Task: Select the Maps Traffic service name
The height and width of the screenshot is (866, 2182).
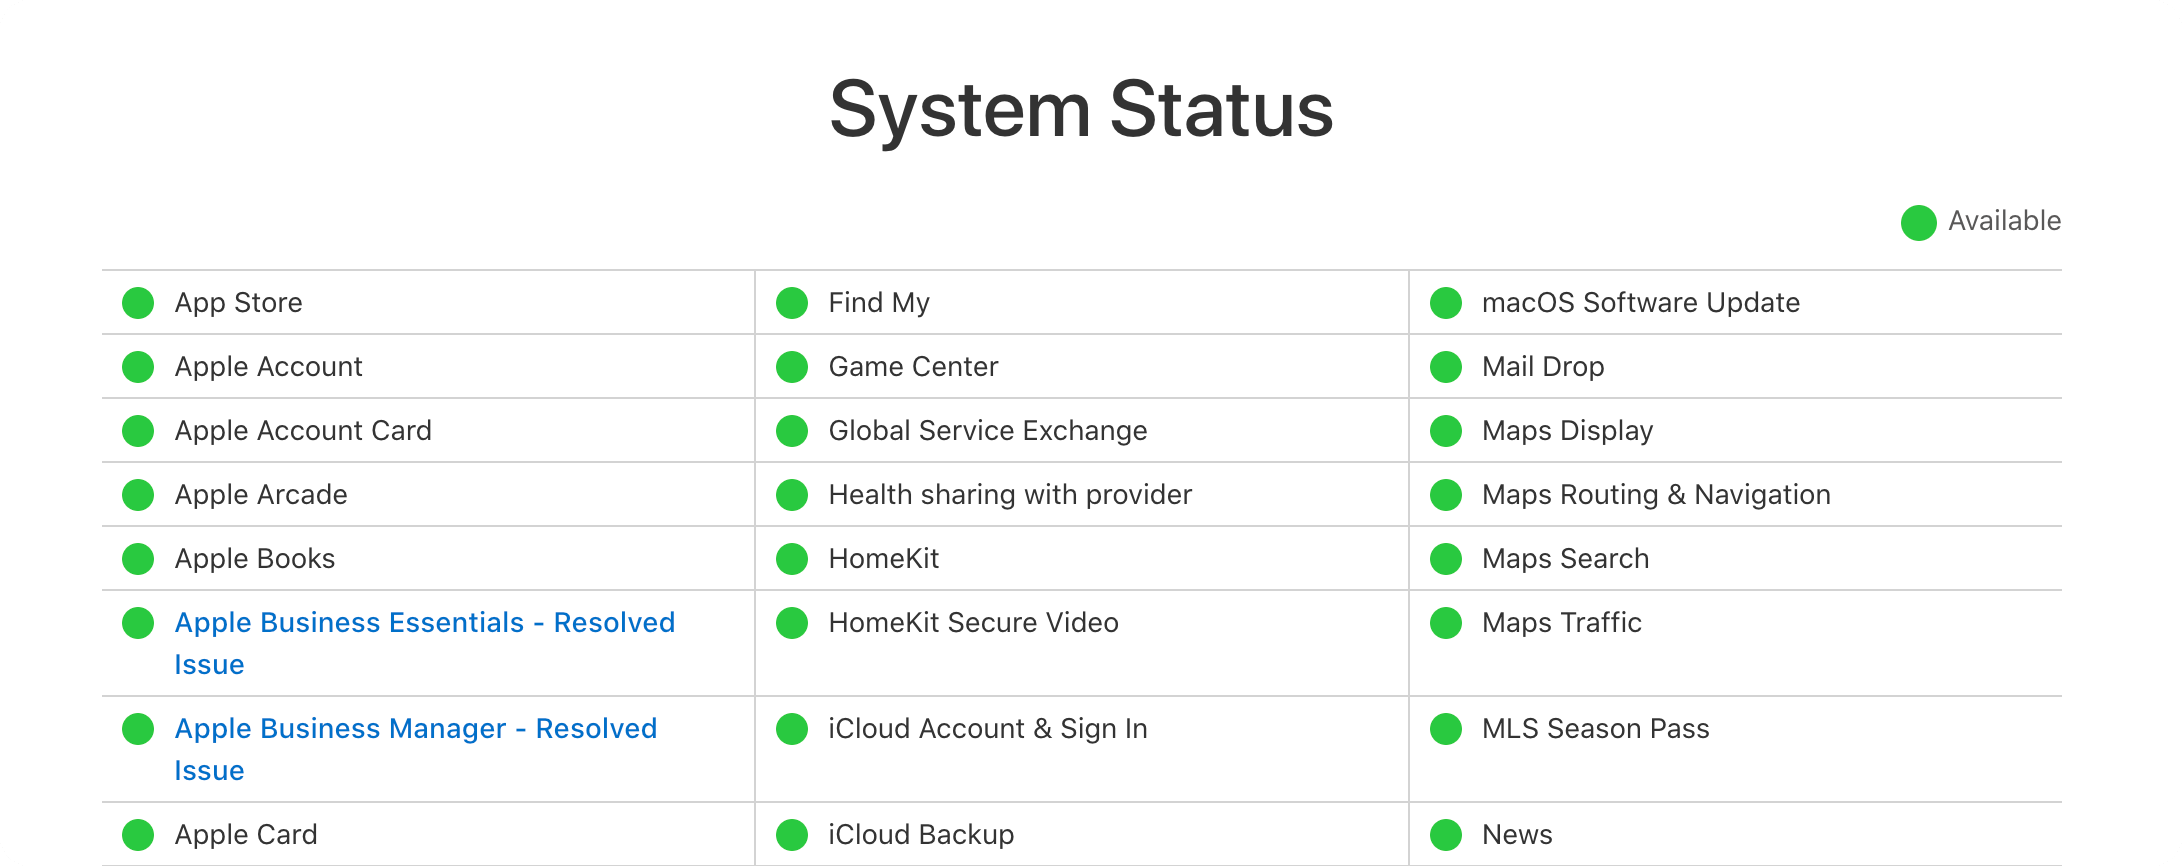Action: (1562, 623)
